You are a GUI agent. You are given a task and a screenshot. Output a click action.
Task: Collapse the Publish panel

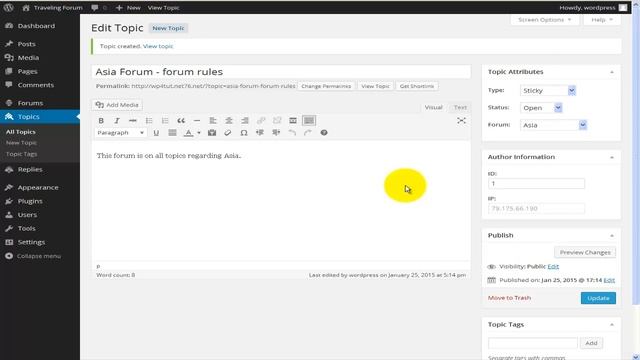click(612, 236)
